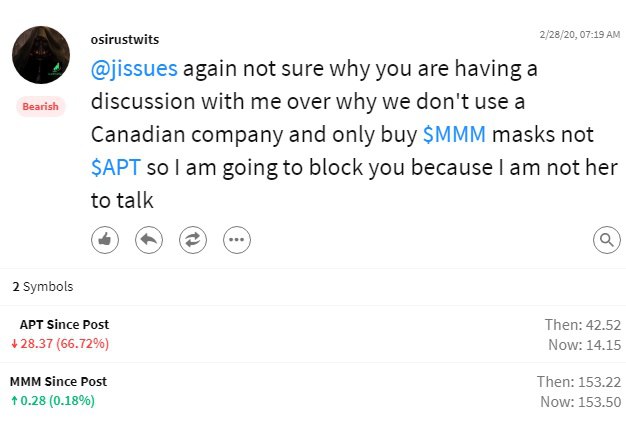Viewport: 626px width, 424px height.
Task: Click the magnifying glass search icon
Action: (607, 240)
